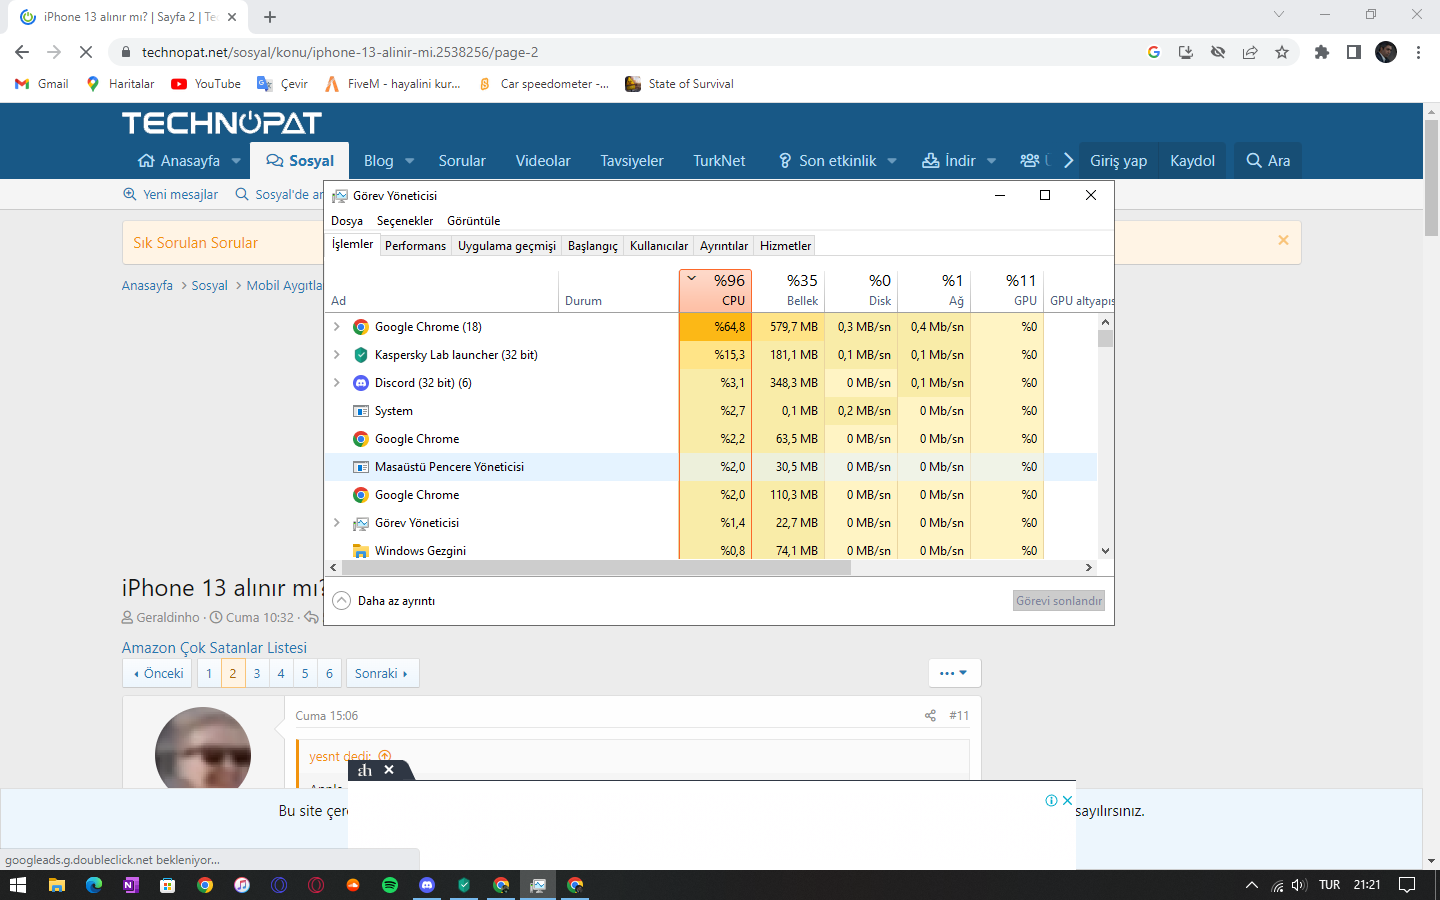Select the Masaüstü Pencere Yöneticisi process row
Viewport: 1440px width, 900px height.
pyautogui.click(x=710, y=467)
